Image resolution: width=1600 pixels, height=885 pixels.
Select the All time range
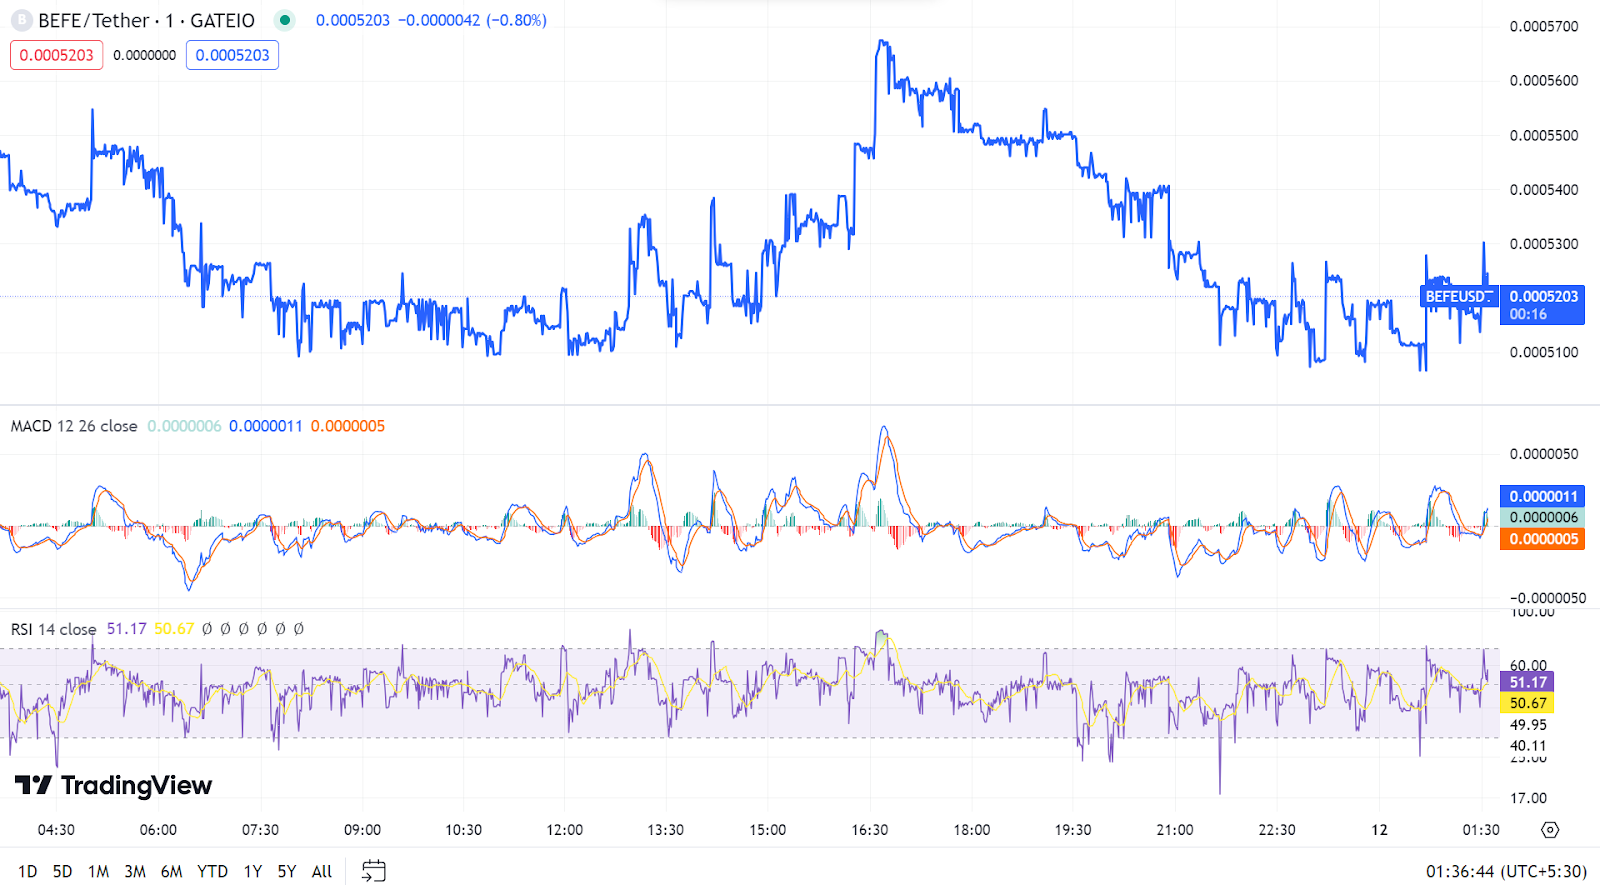point(322,871)
